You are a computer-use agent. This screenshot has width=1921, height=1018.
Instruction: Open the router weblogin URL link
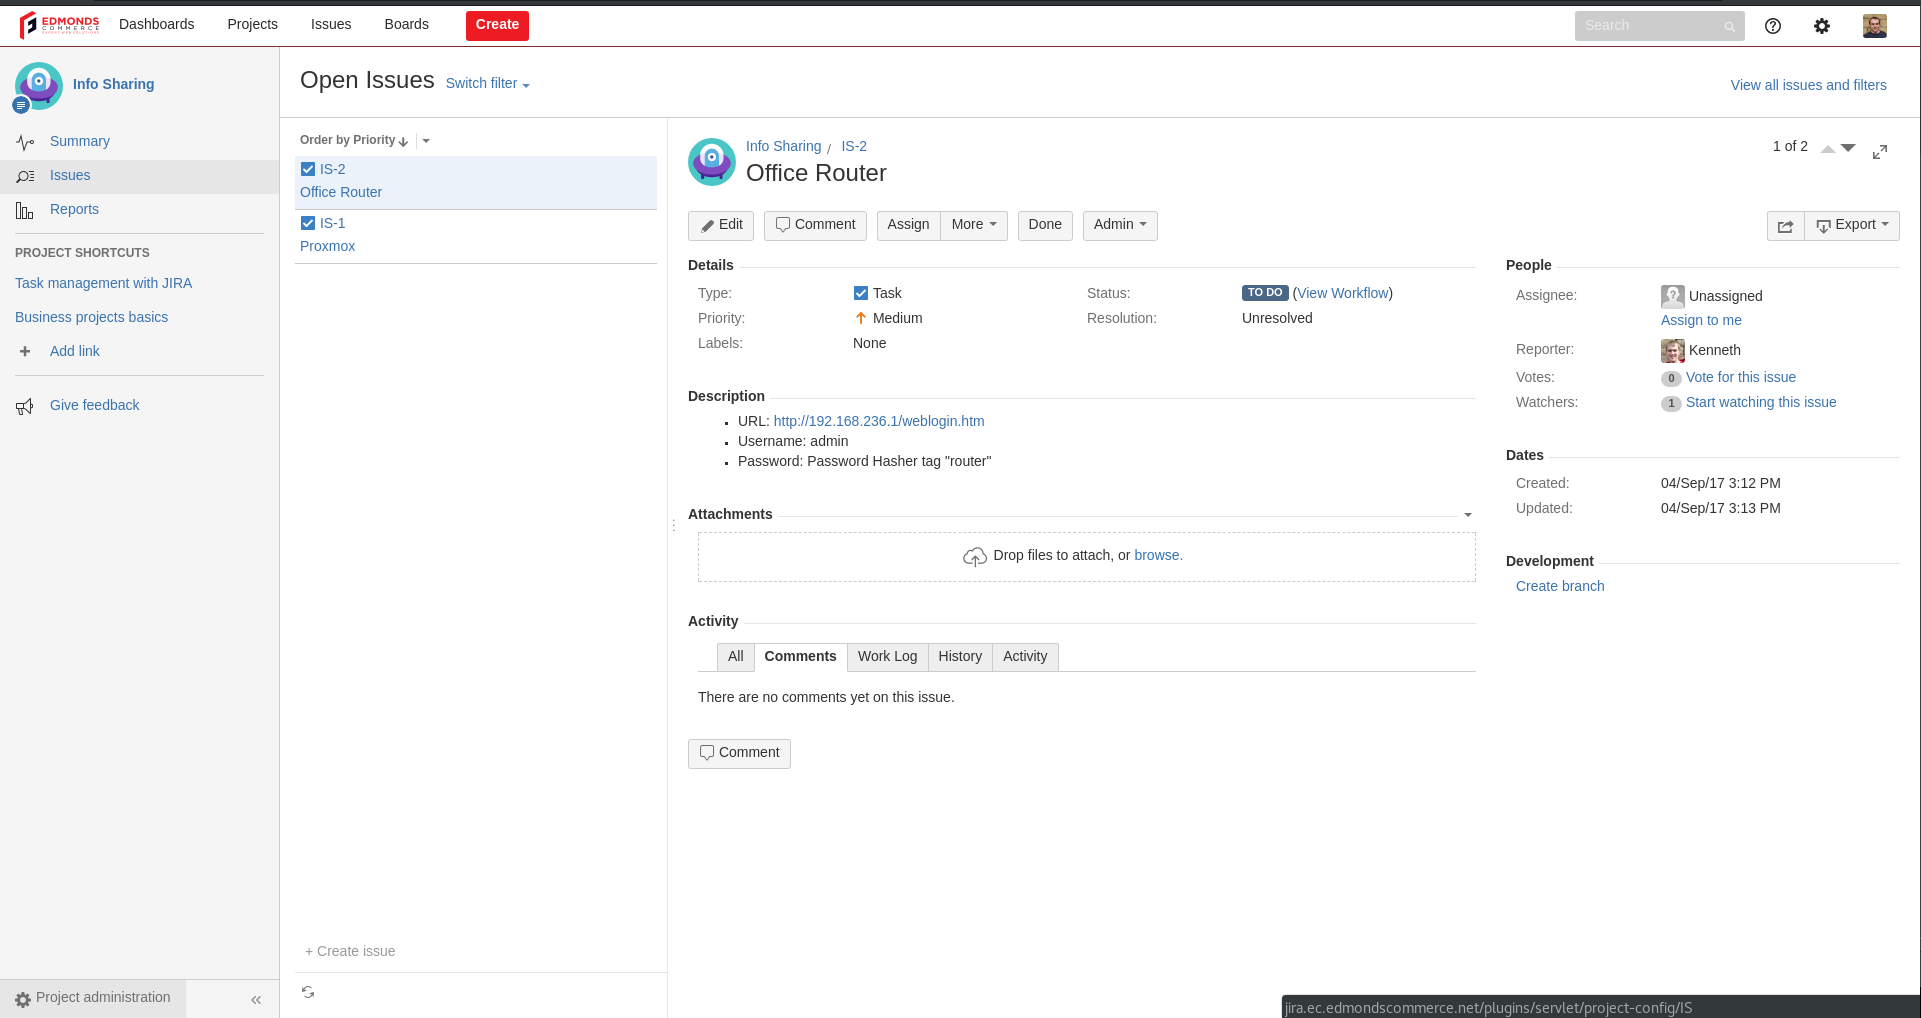click(879, 422)
